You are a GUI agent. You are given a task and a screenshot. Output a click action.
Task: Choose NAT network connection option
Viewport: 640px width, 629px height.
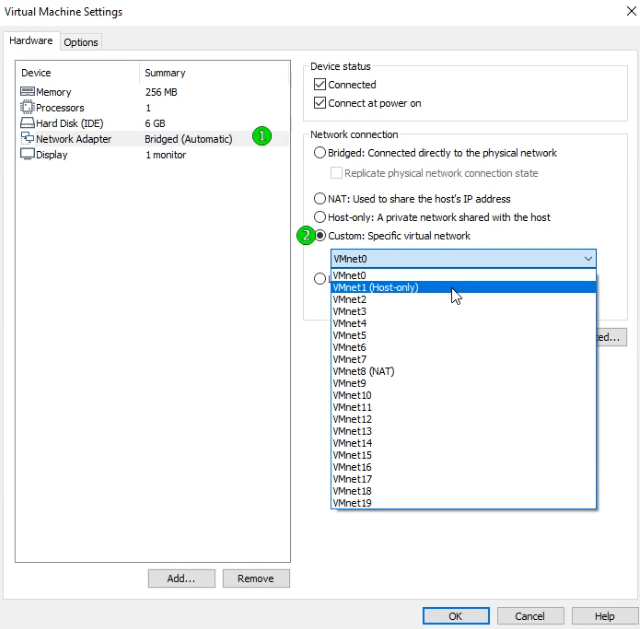tap(320, 199)
